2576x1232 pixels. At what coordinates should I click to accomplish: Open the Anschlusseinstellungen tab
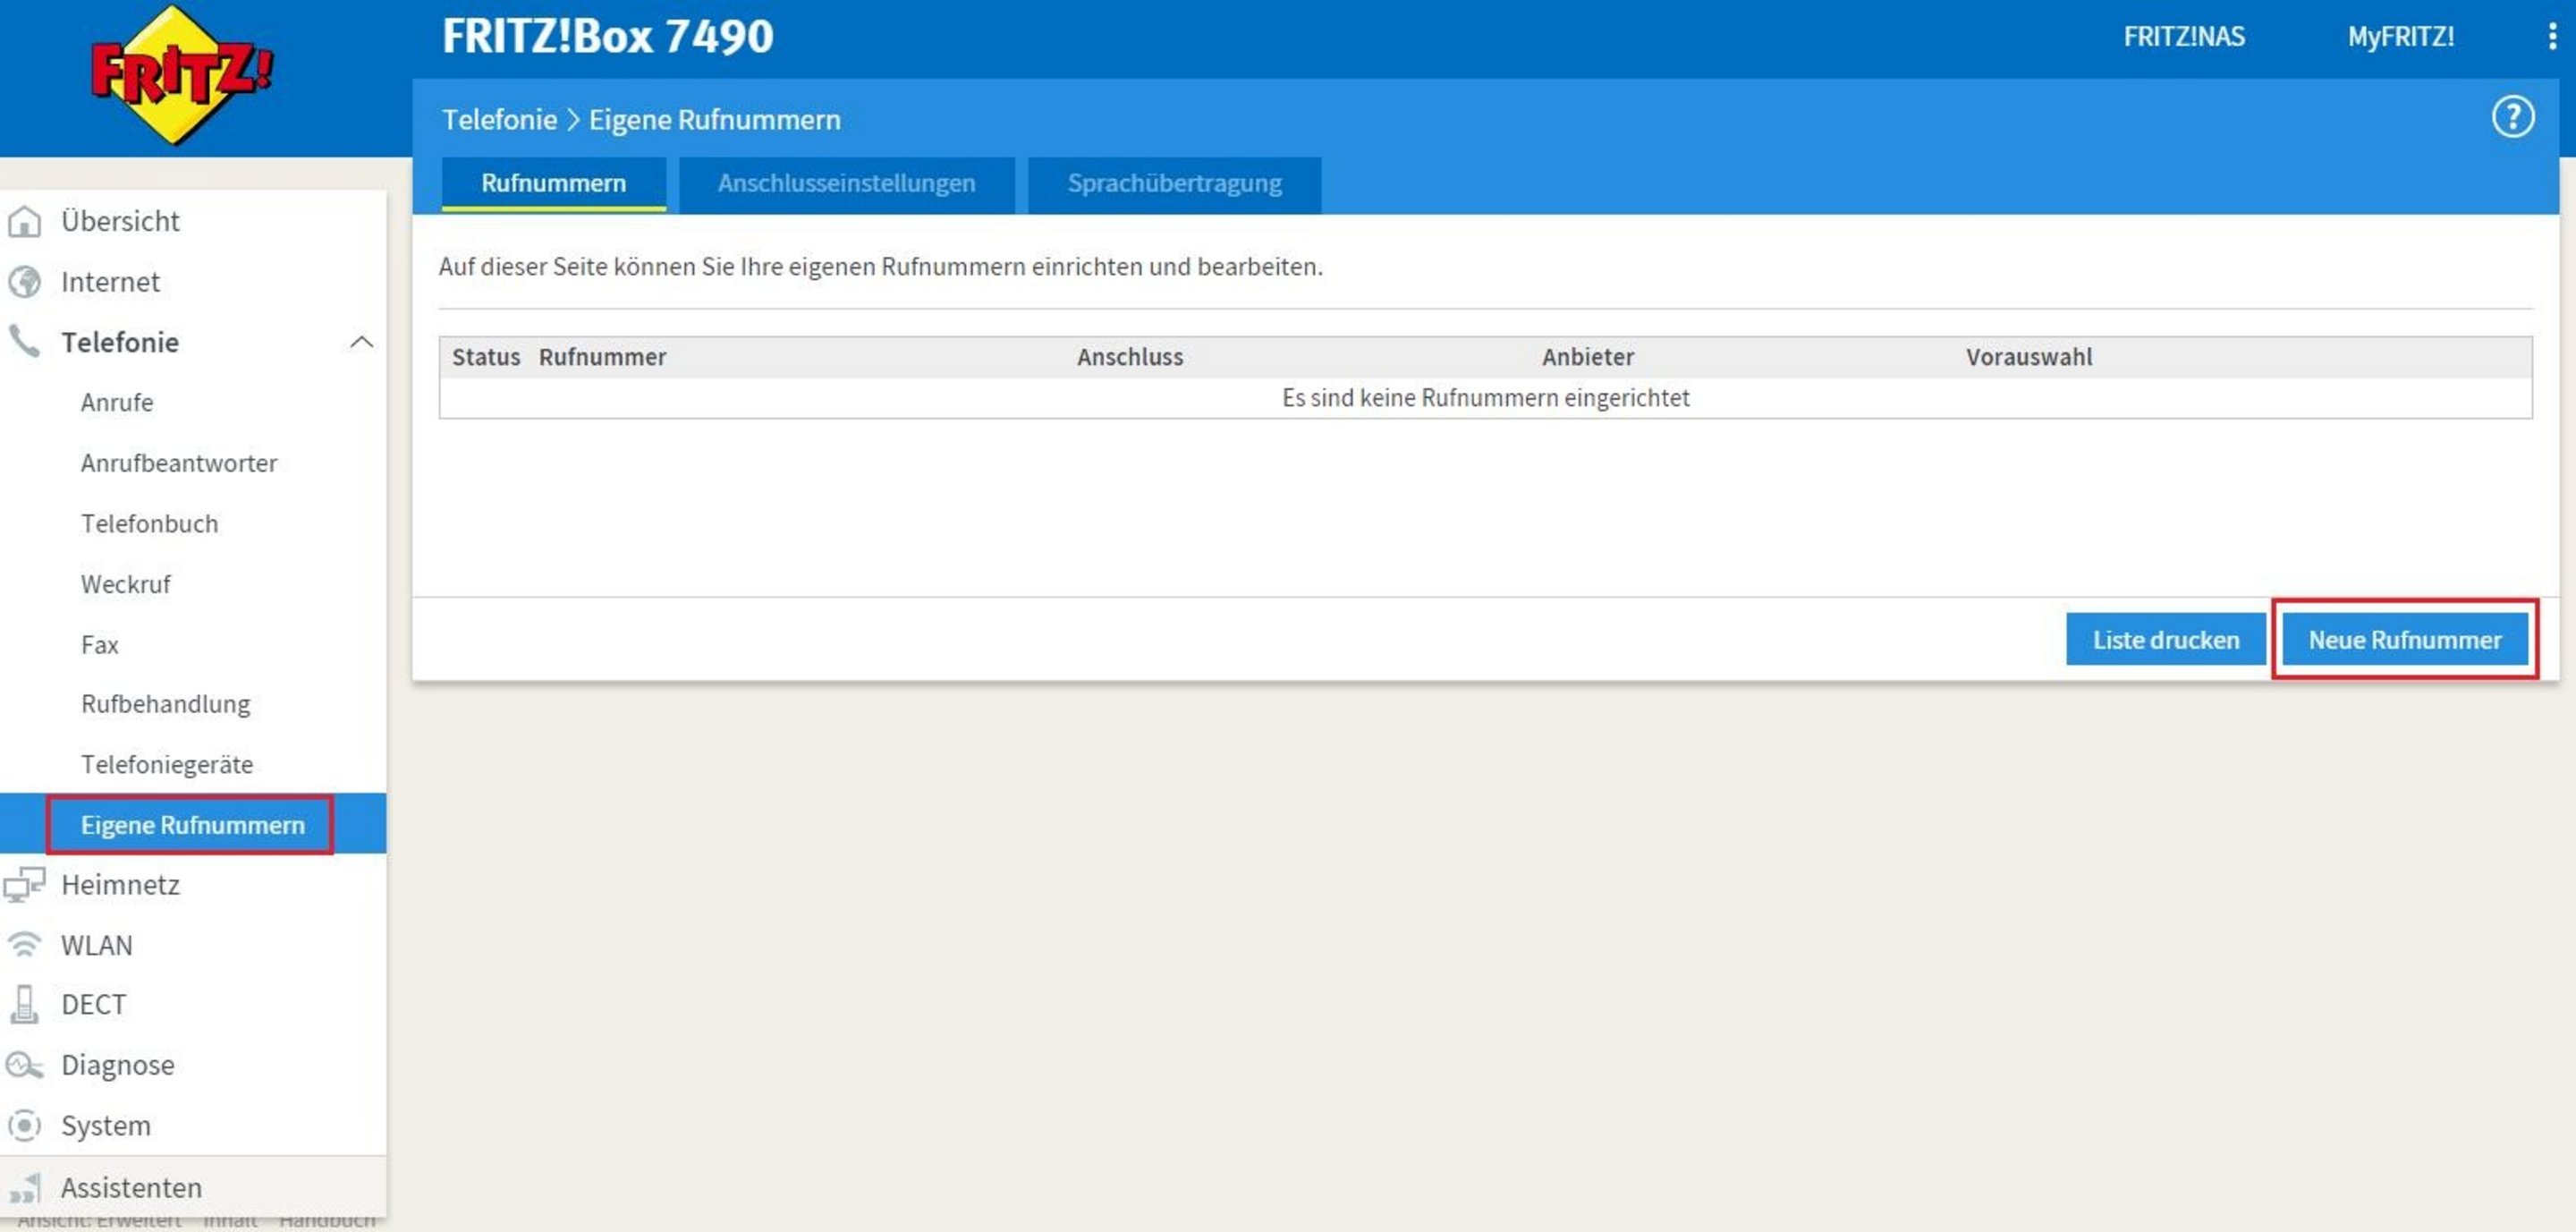click(x=846, y=184)
